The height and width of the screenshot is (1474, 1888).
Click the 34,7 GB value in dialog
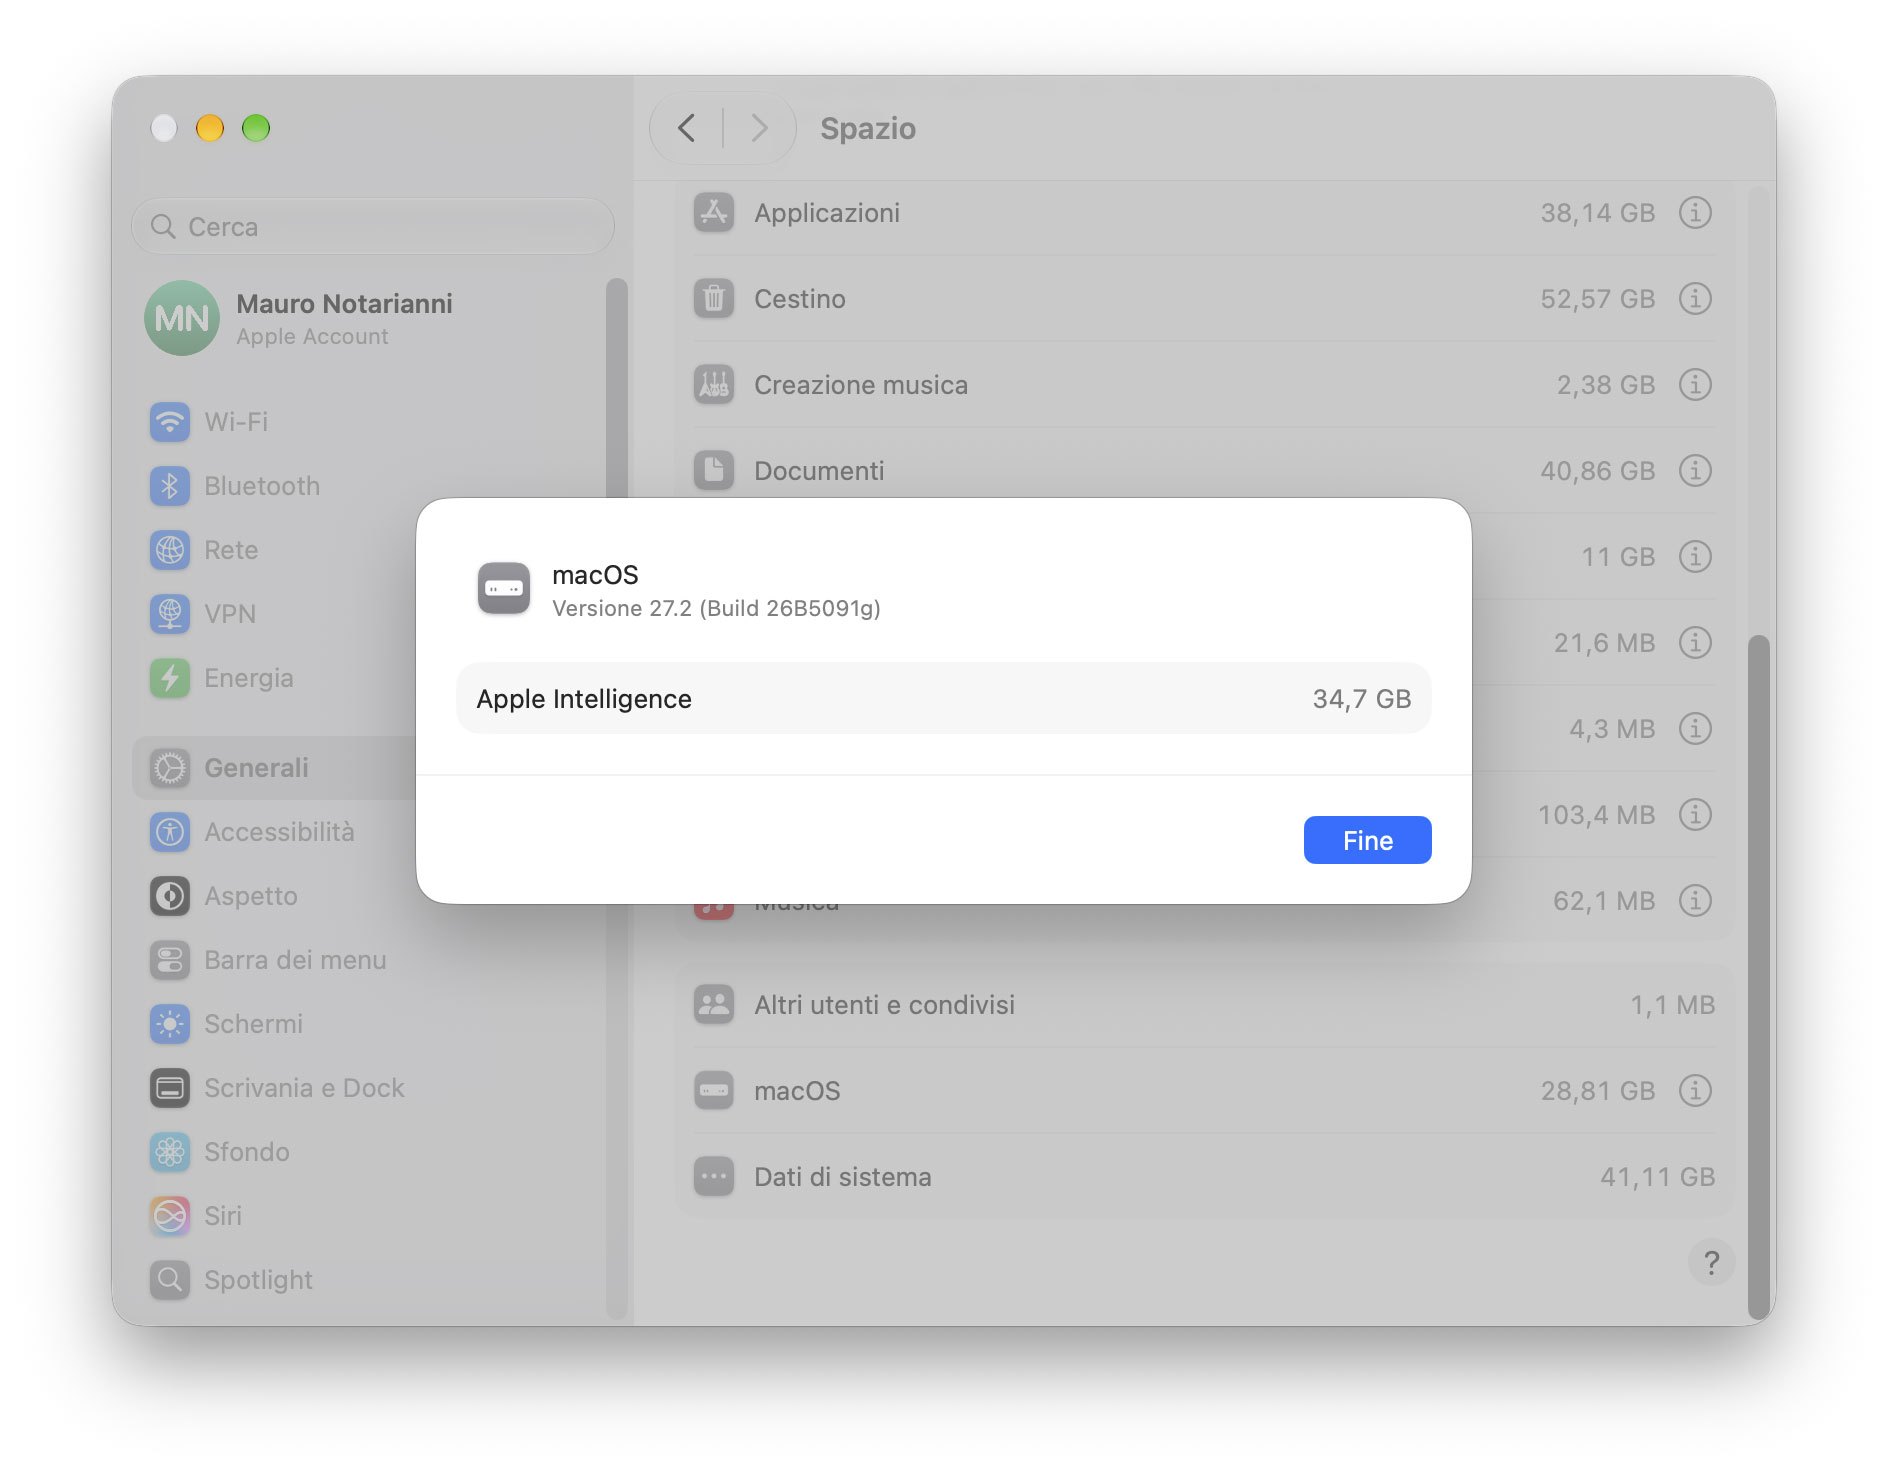pos(1362,699)
